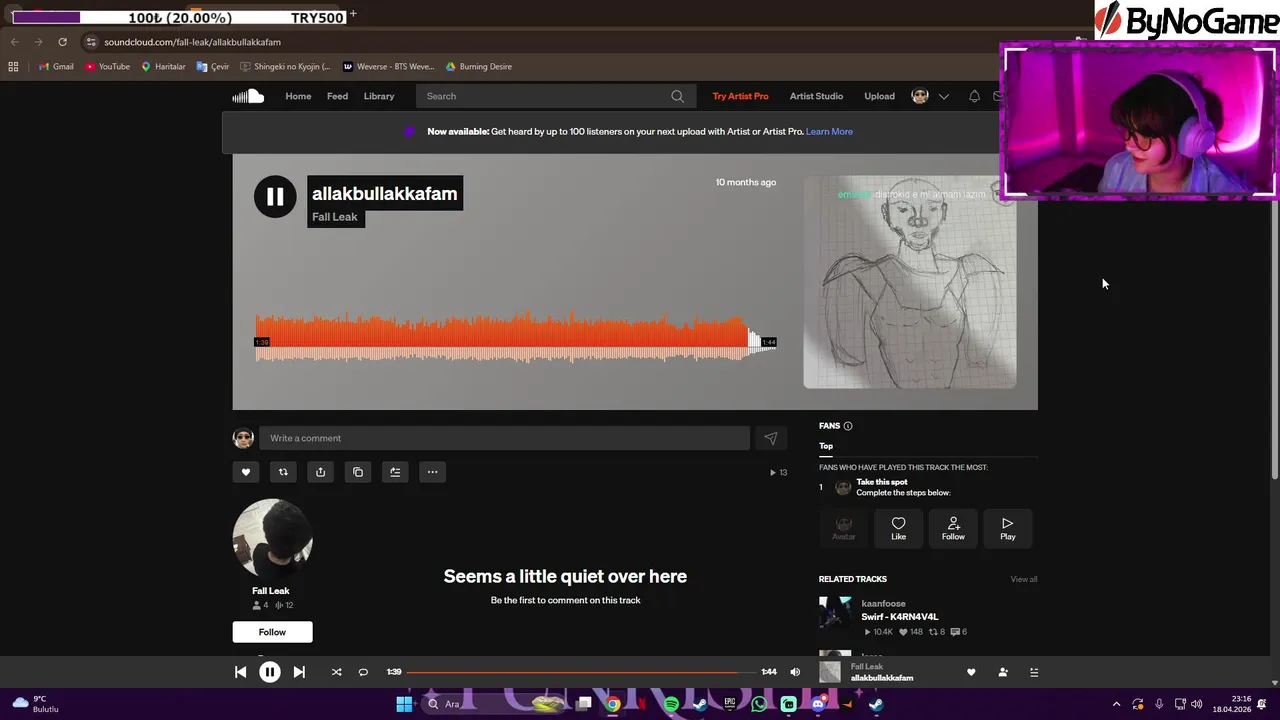Copy the track link using the copy icon
1280x720 pixels.
(358, 472)
